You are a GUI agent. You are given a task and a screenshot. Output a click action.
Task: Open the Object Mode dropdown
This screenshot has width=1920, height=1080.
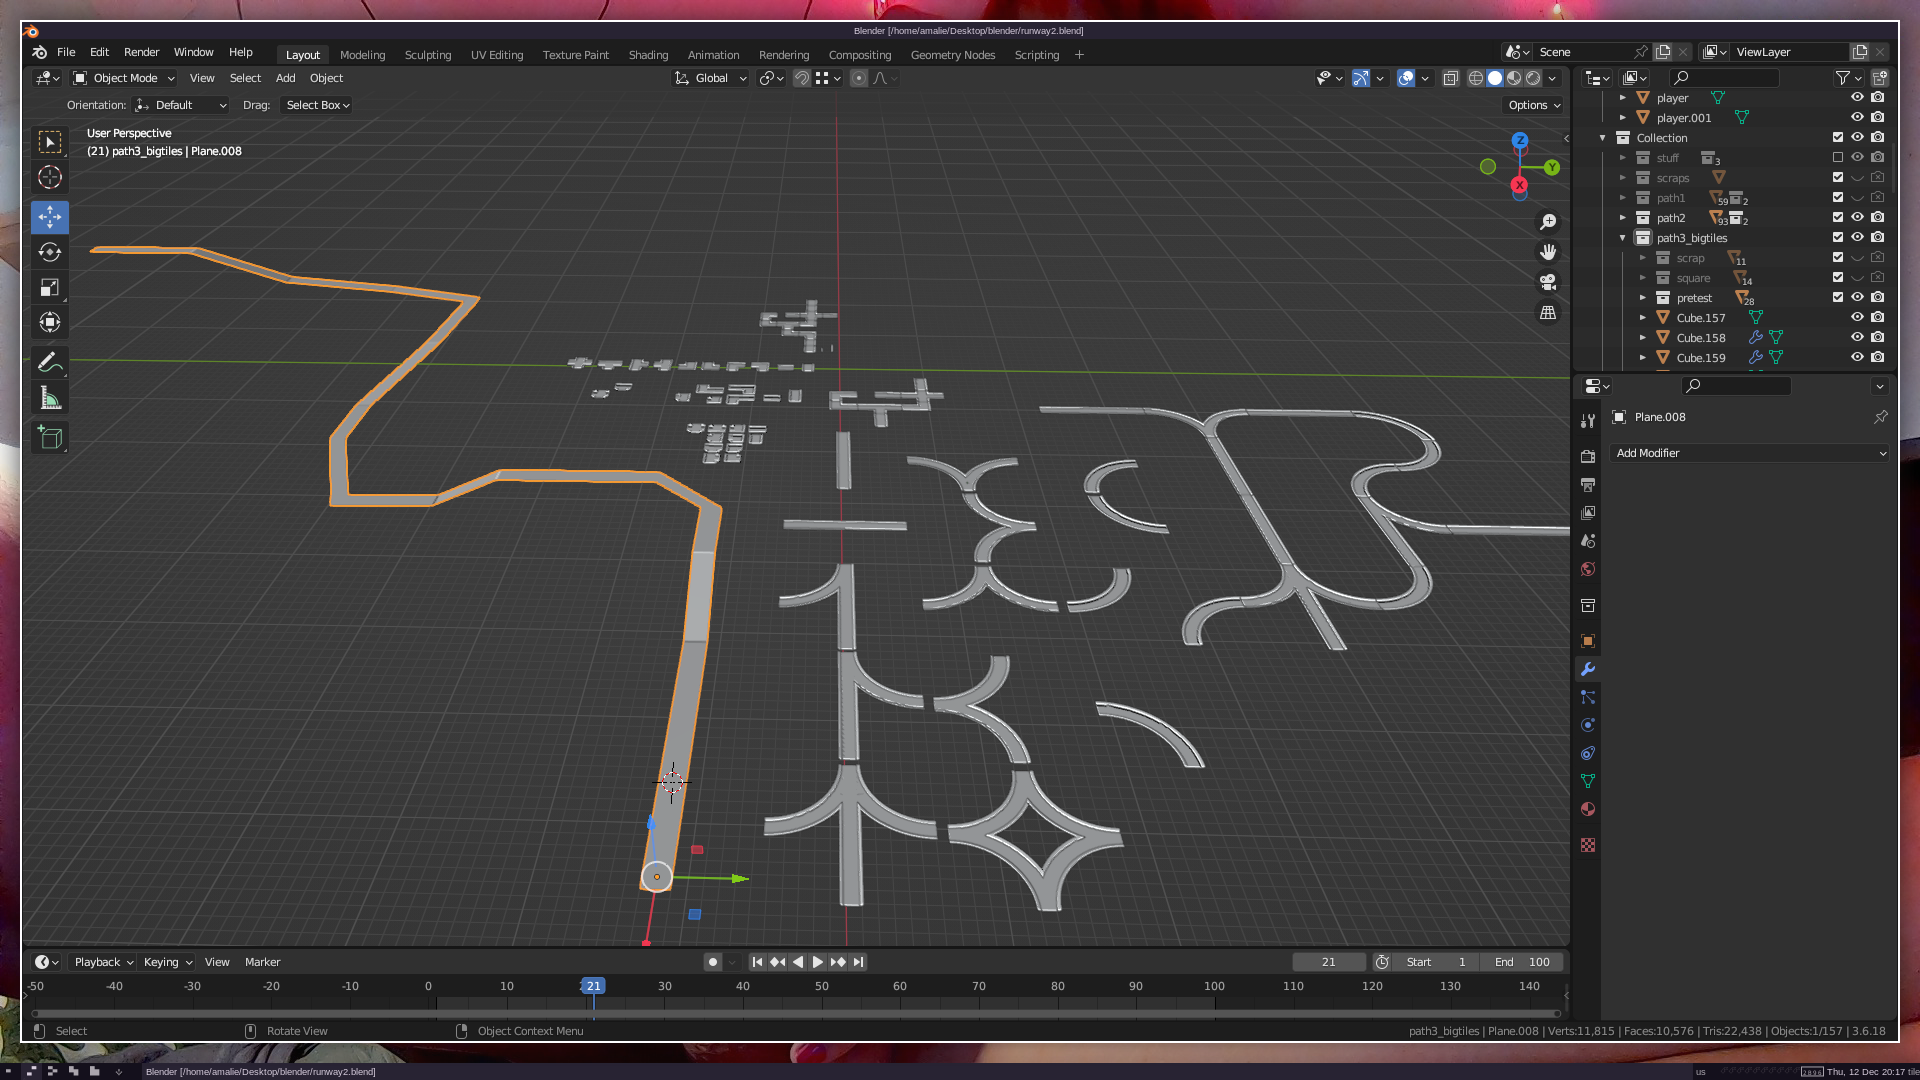click(125, 78)
